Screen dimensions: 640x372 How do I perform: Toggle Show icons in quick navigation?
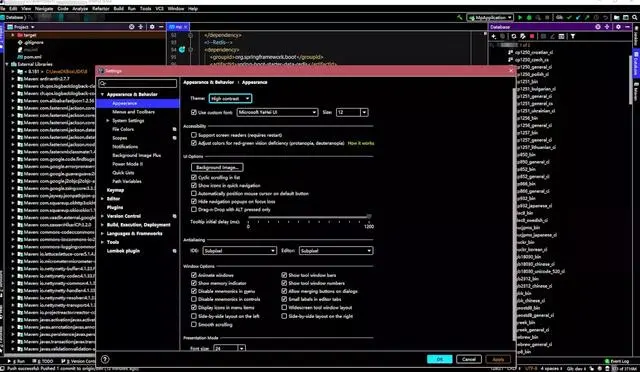tap(194, 185)
